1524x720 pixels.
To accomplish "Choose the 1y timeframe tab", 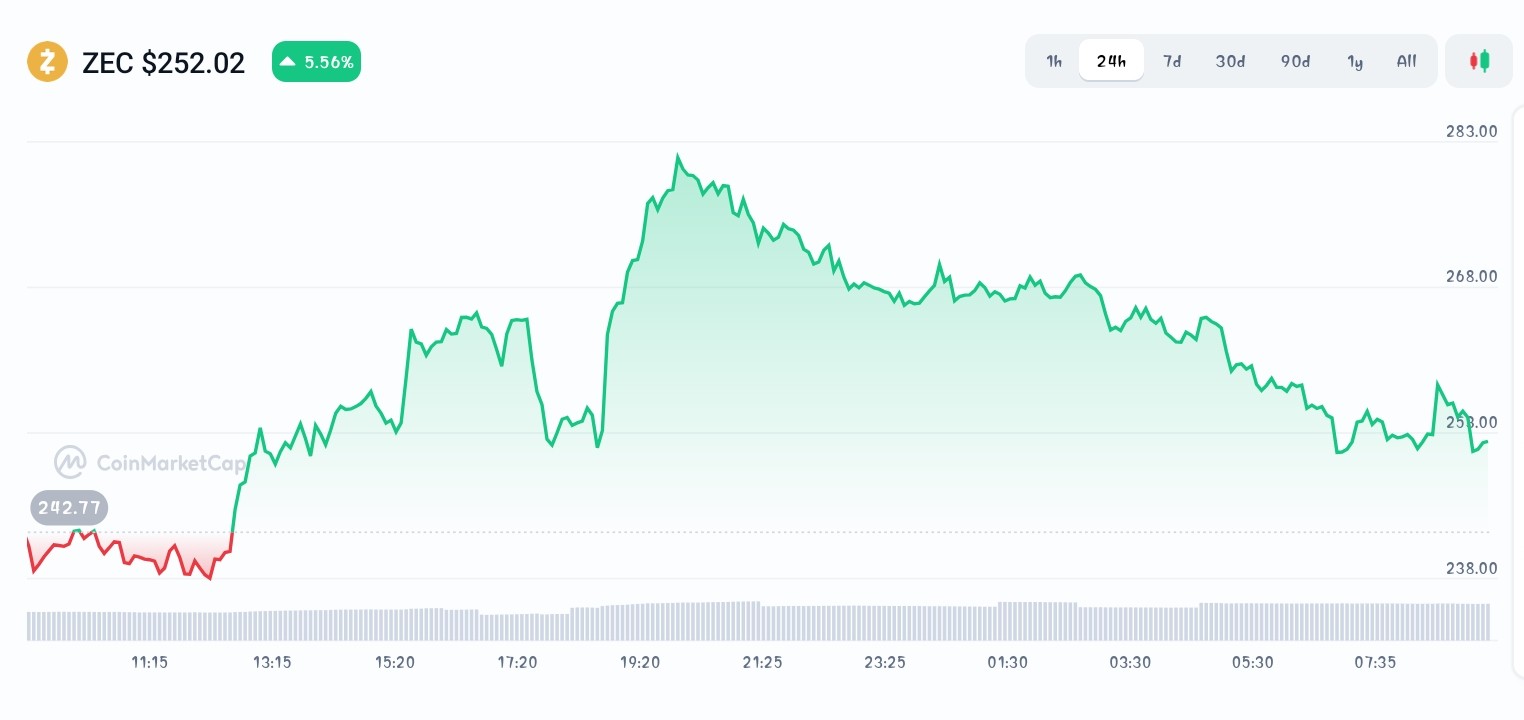I will (1355, 61).
